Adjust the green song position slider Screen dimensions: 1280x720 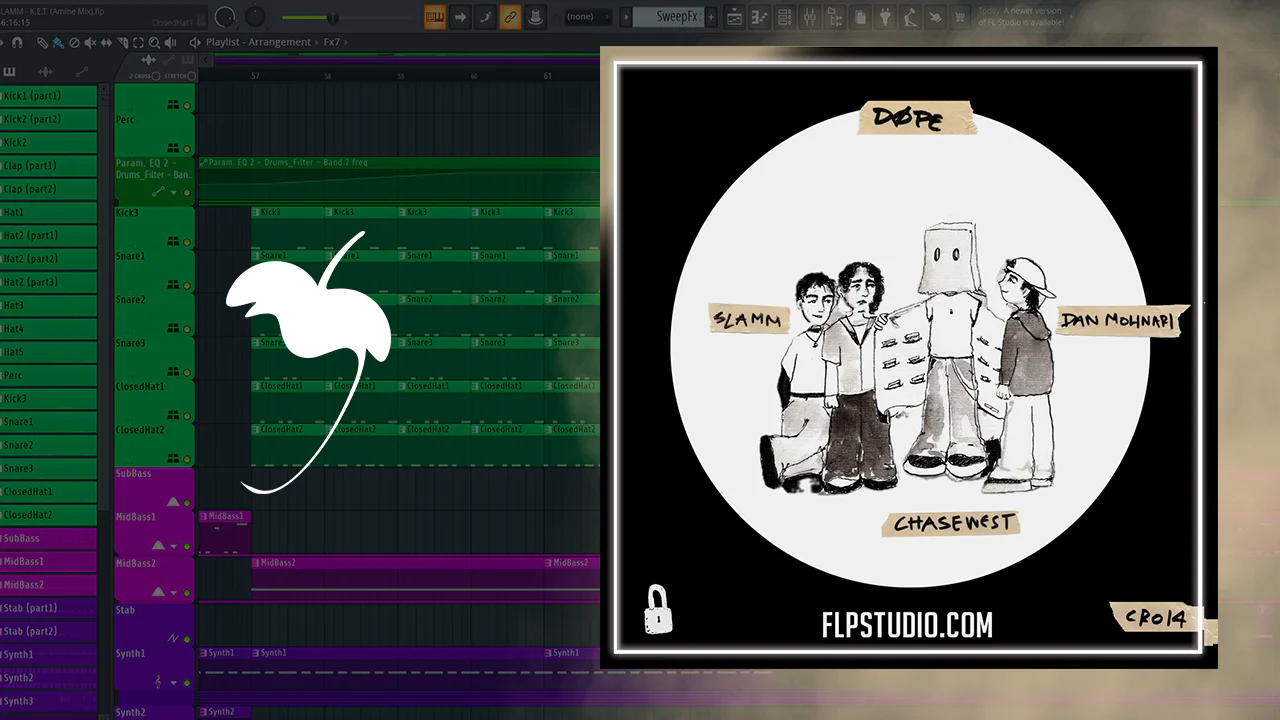pos(332,17)
